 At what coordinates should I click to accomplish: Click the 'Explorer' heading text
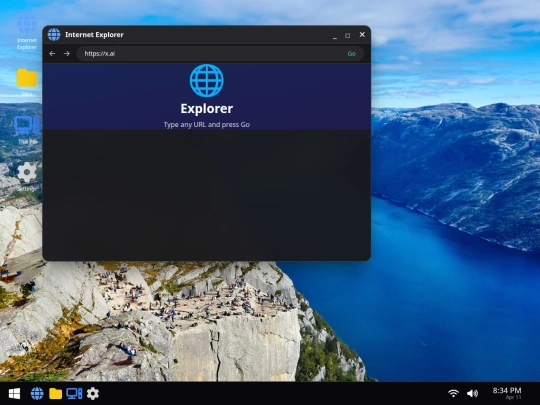point(207,109)
